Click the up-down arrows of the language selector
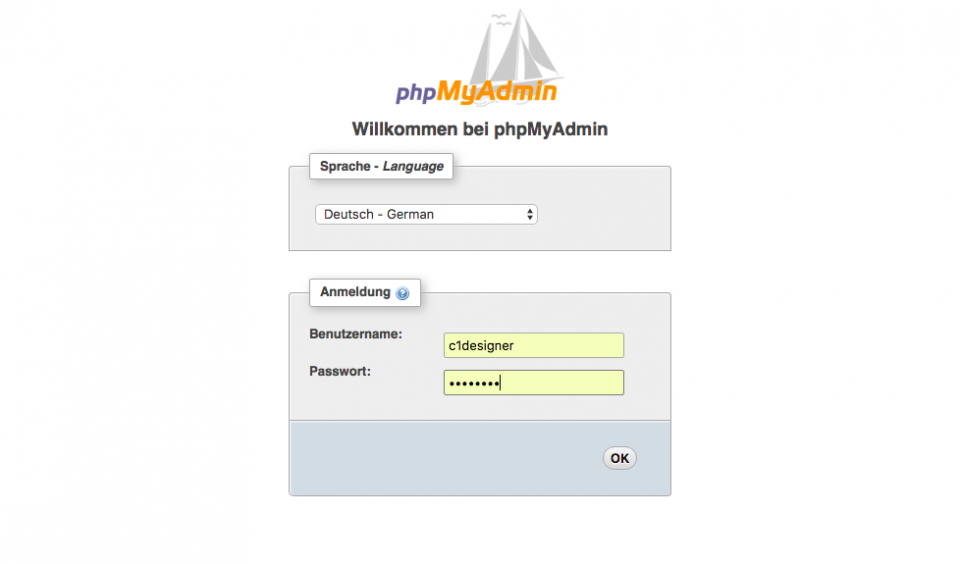Viewport: 960px width, 564px height. point(530,214)
